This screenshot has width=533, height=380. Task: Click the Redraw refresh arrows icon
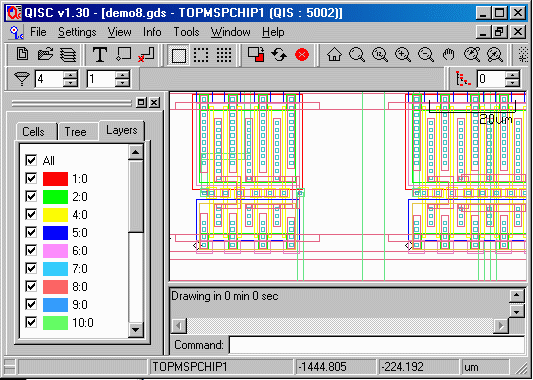[279, 55]
